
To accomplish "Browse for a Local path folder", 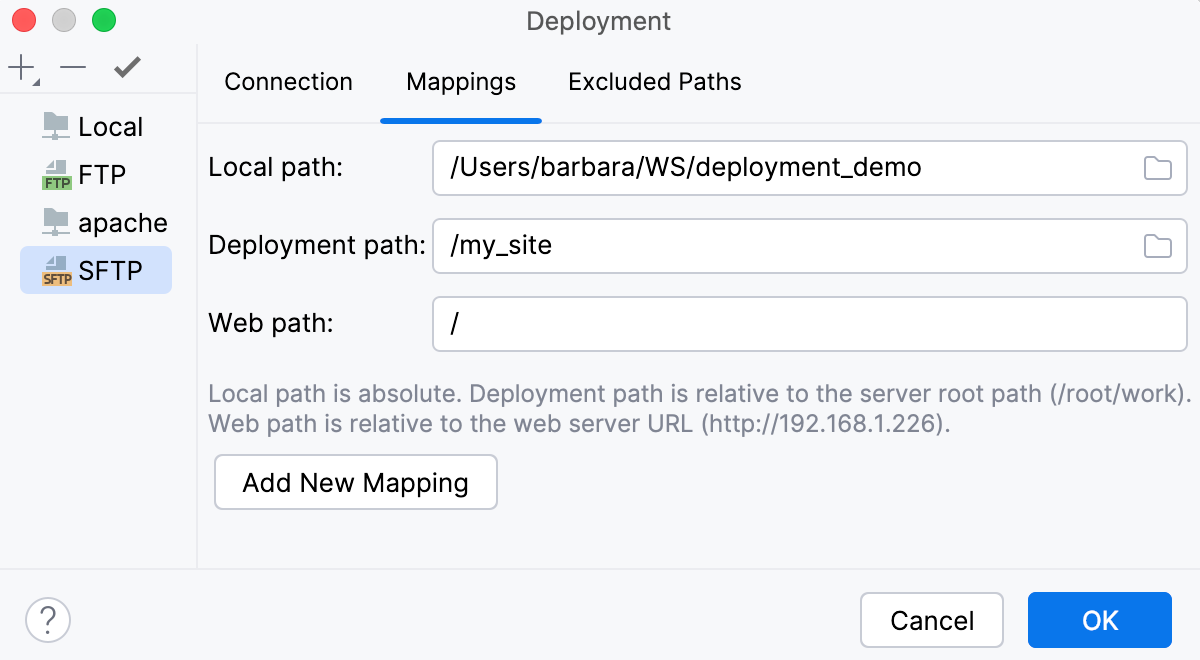I will 1157,168.
